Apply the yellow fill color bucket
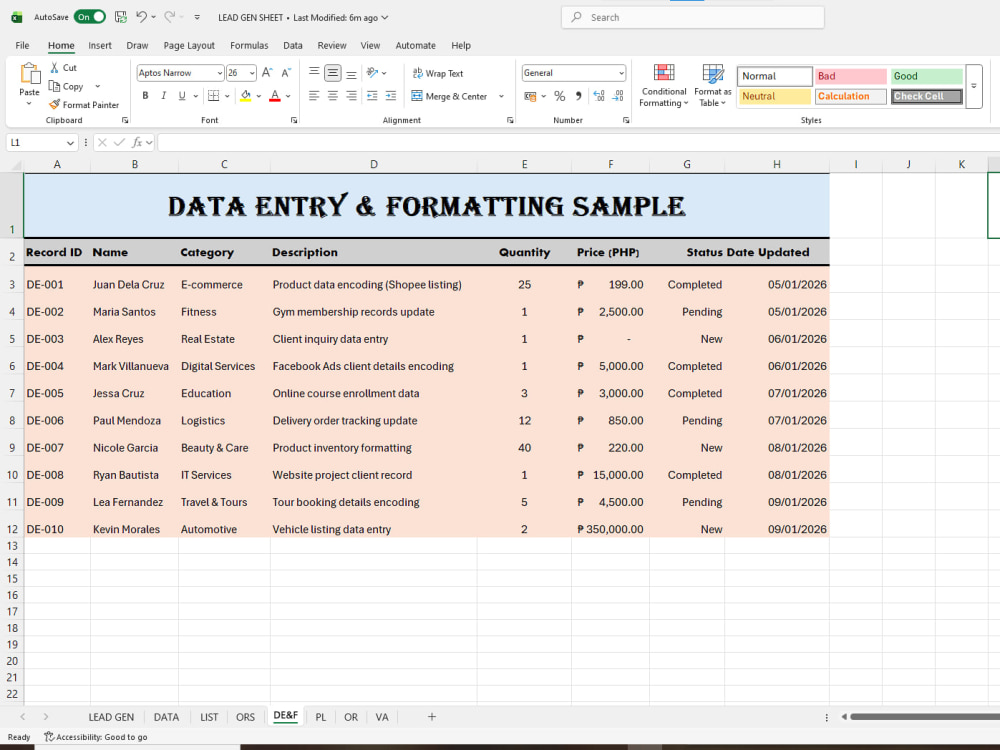Image resolution: width=1000 pixels, height=750 pixels. point(246,96)
